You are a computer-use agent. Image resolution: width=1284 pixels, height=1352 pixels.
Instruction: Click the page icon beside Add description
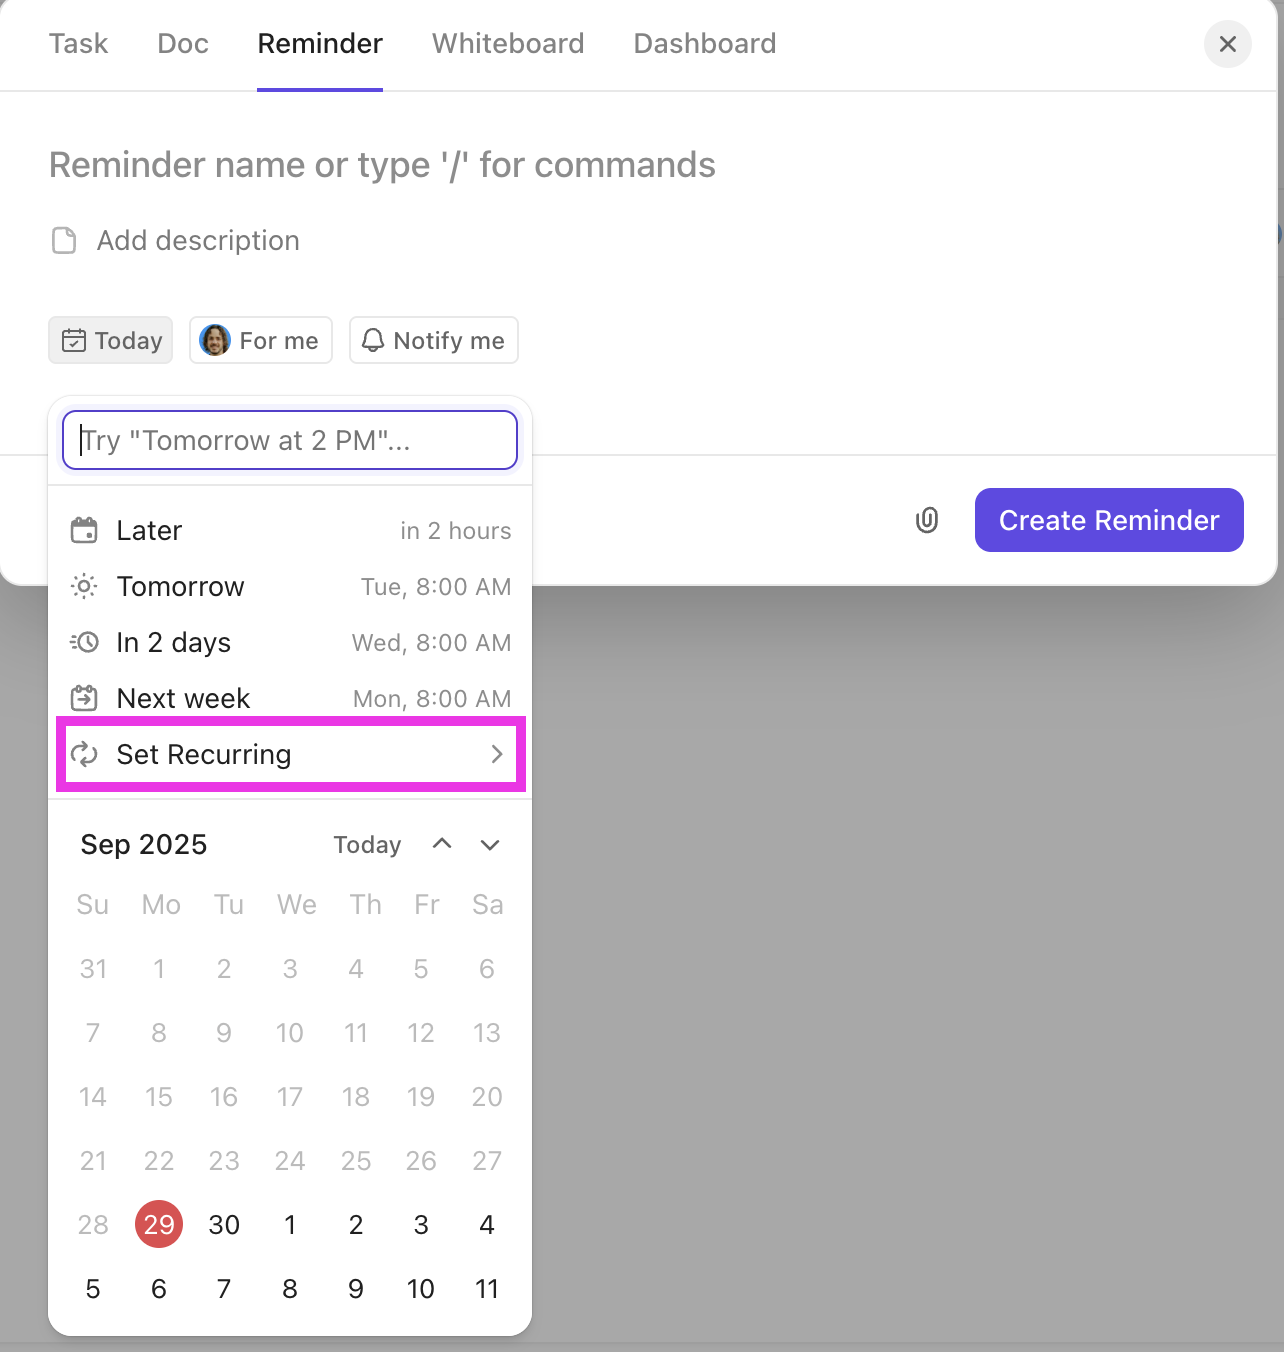(x=63, y=240)
